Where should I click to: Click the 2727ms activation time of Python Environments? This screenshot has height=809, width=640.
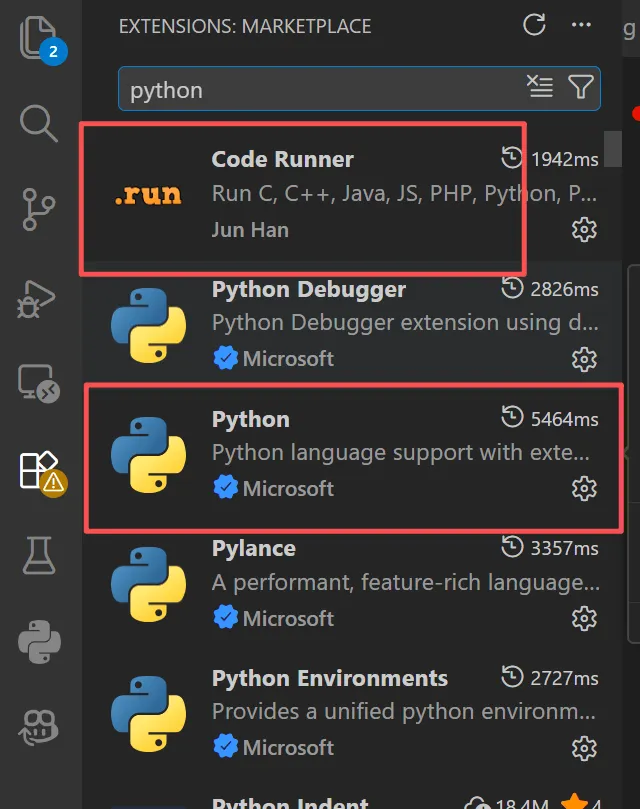[565, 678]
